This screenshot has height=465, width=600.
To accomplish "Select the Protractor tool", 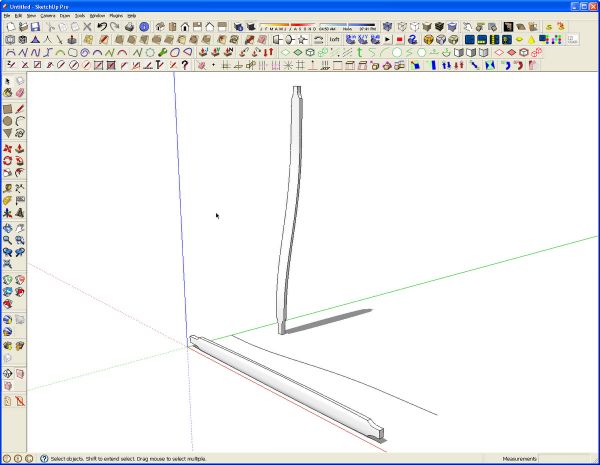I will point(7,201).
